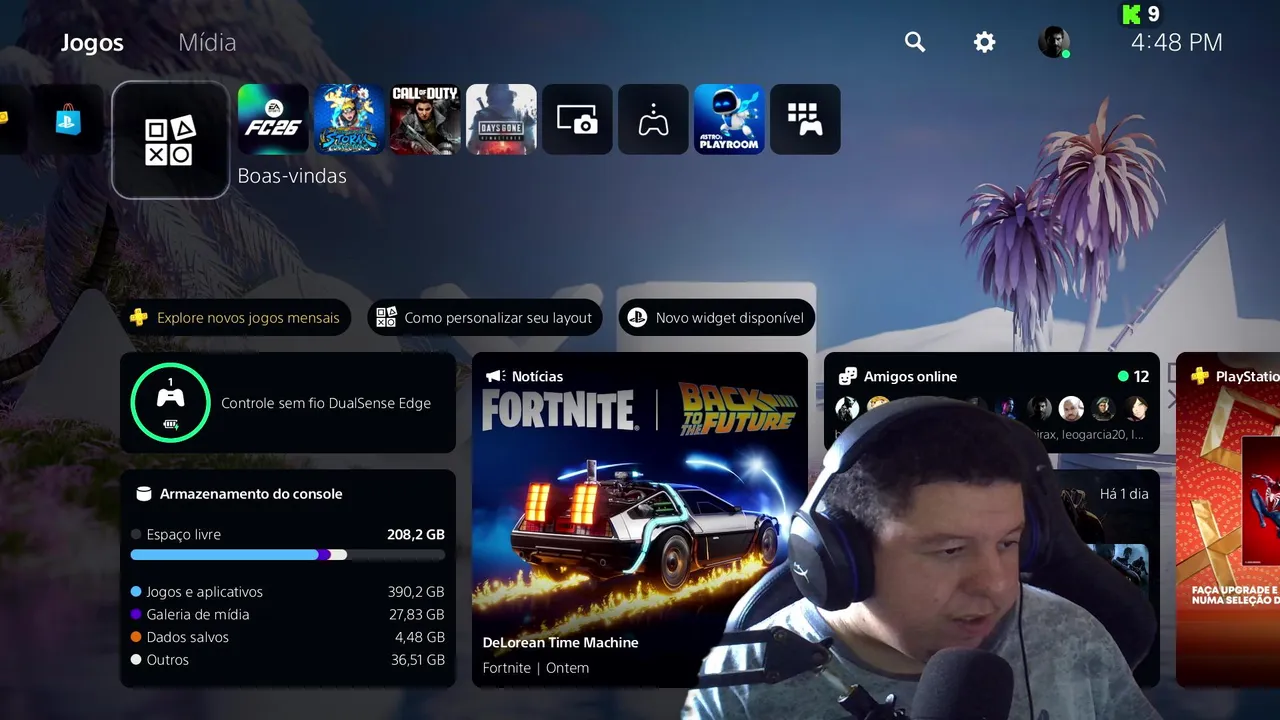Image resolution: width=1280 pixels, height=720 pixels.
Task: Open the controller accessories tile
Action: point(653,119)
